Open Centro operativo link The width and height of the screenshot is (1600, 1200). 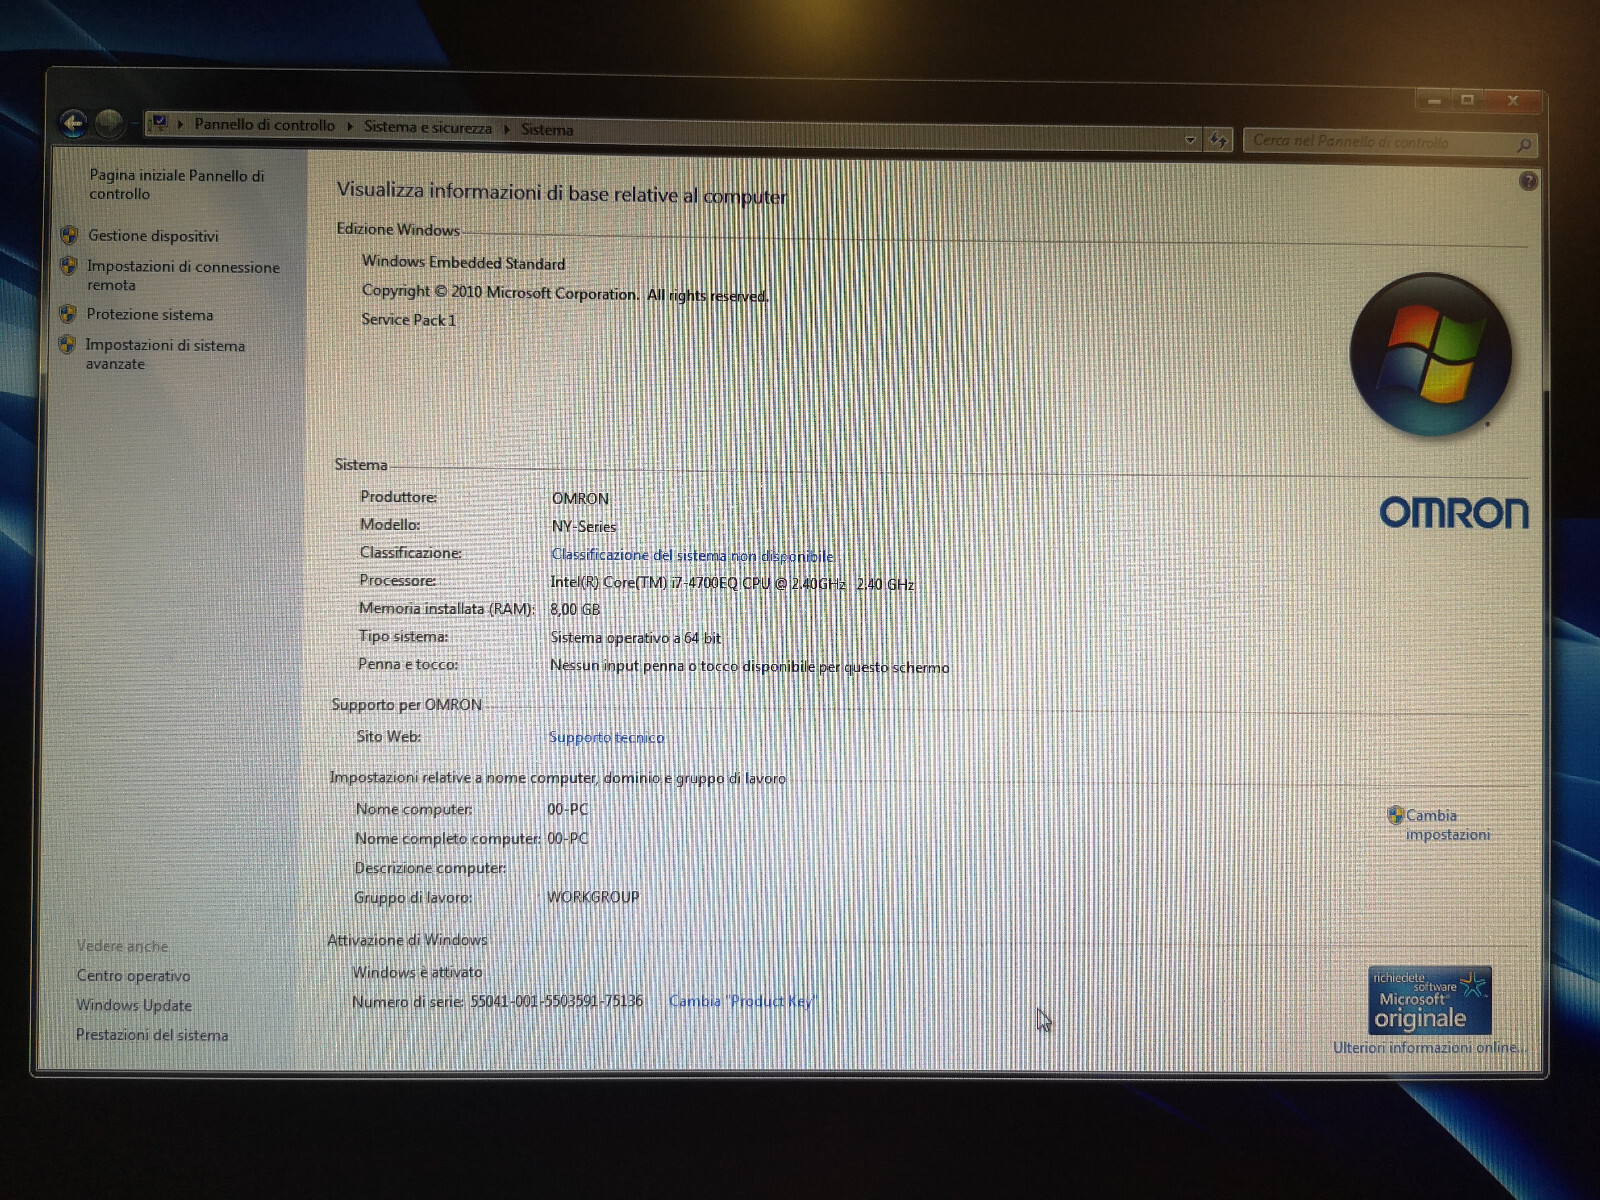point(133,975)
